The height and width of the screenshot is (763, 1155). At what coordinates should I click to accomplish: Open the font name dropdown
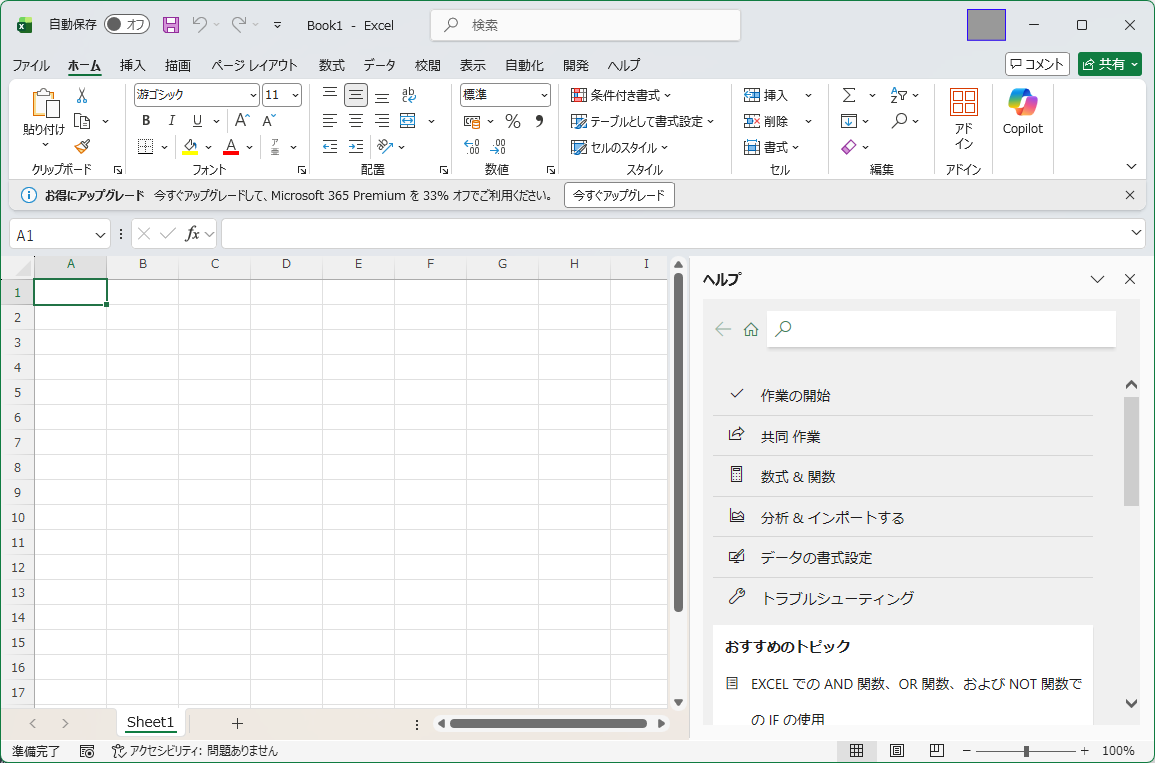253,95
